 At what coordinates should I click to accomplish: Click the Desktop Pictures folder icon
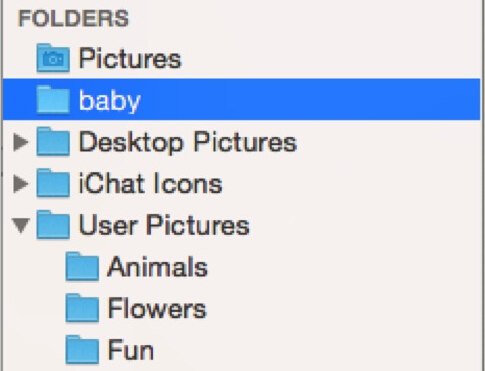(53, 142)
